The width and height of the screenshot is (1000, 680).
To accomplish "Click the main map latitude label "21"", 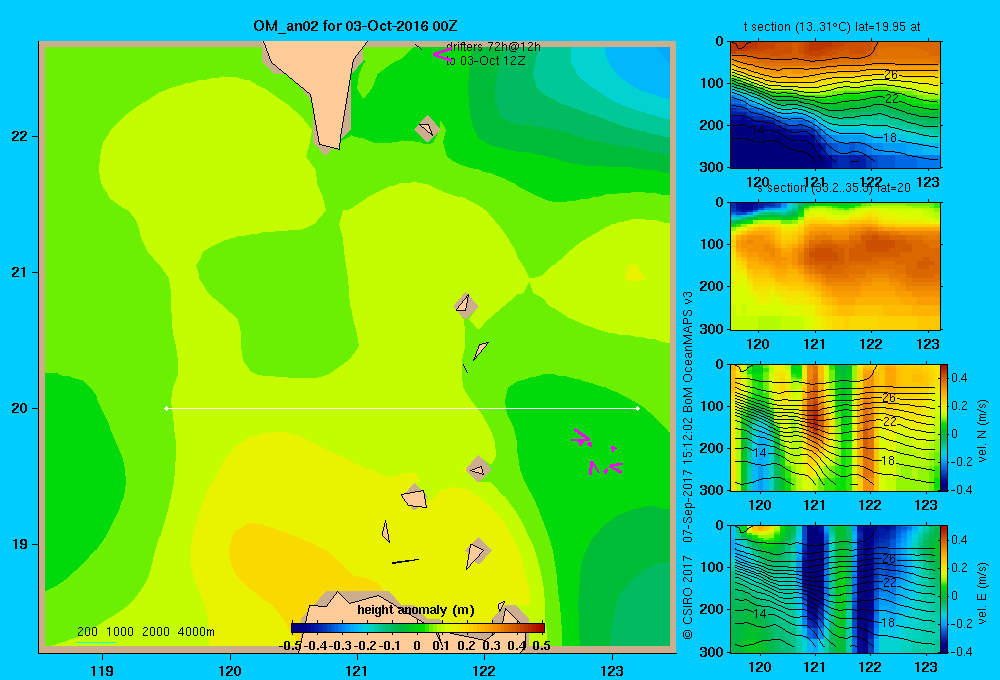I will click(20, 272).
